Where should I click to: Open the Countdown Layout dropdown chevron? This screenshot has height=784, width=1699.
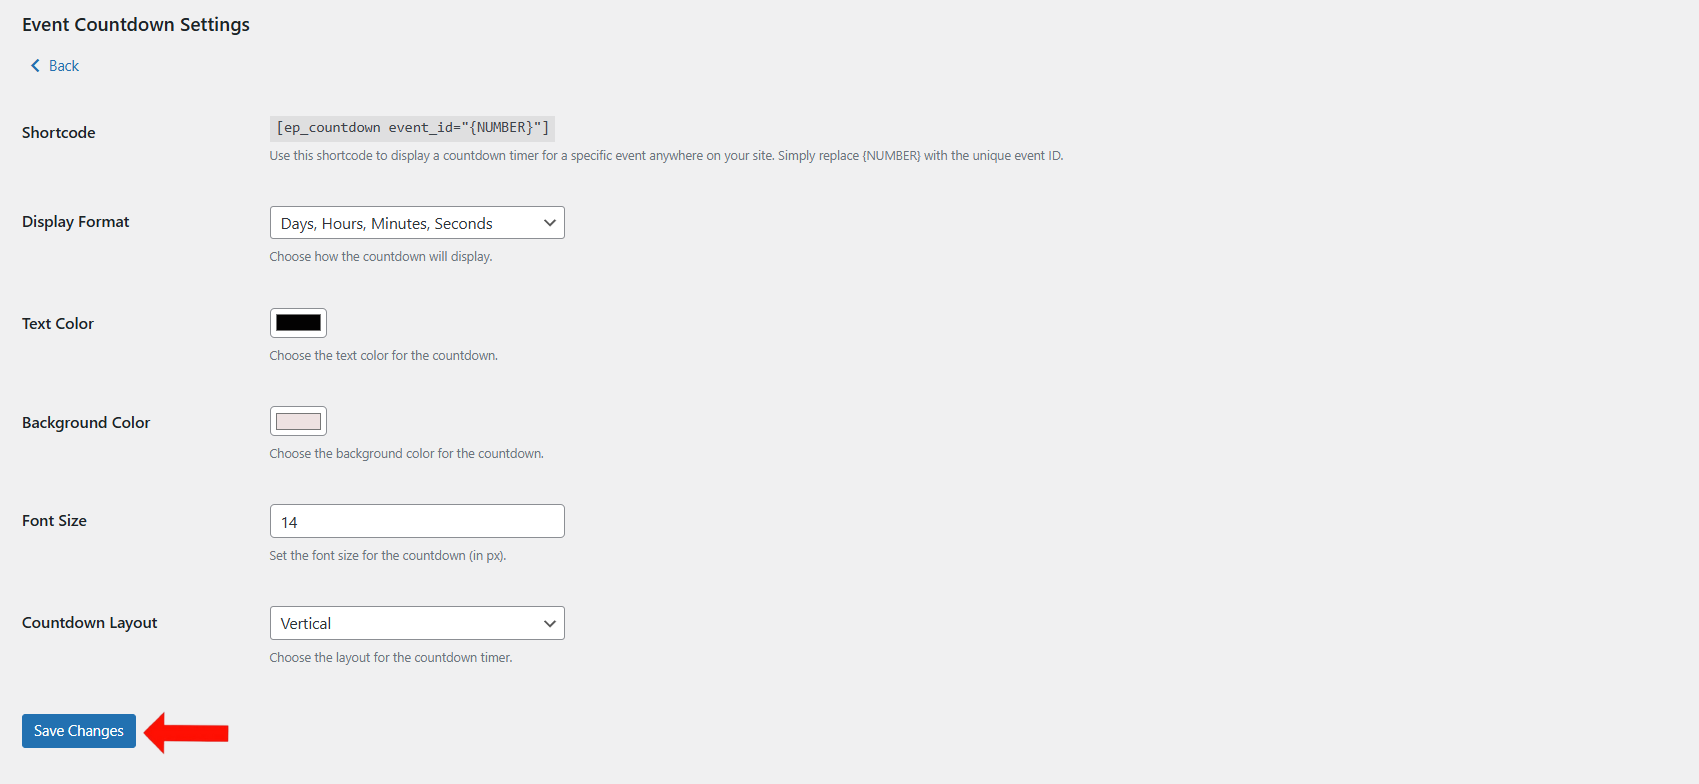click(548, 622)
